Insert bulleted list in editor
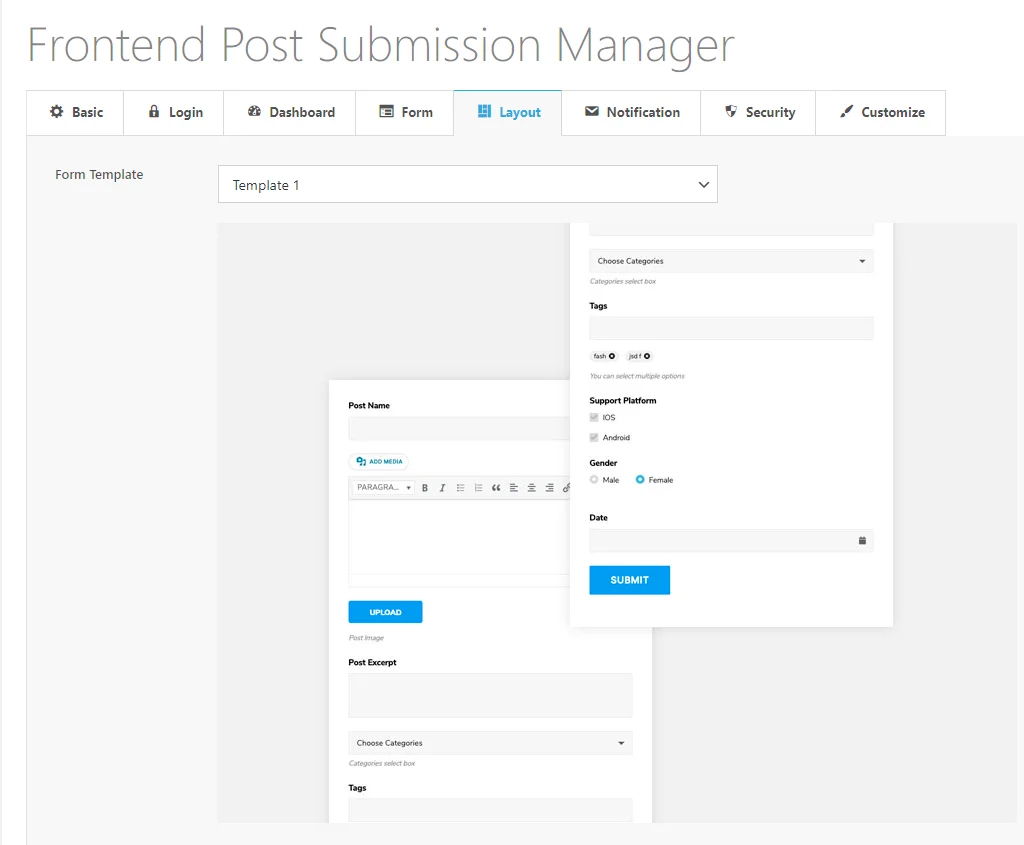The height and width of the screenshot is (845, 1024). coord(460,488)
